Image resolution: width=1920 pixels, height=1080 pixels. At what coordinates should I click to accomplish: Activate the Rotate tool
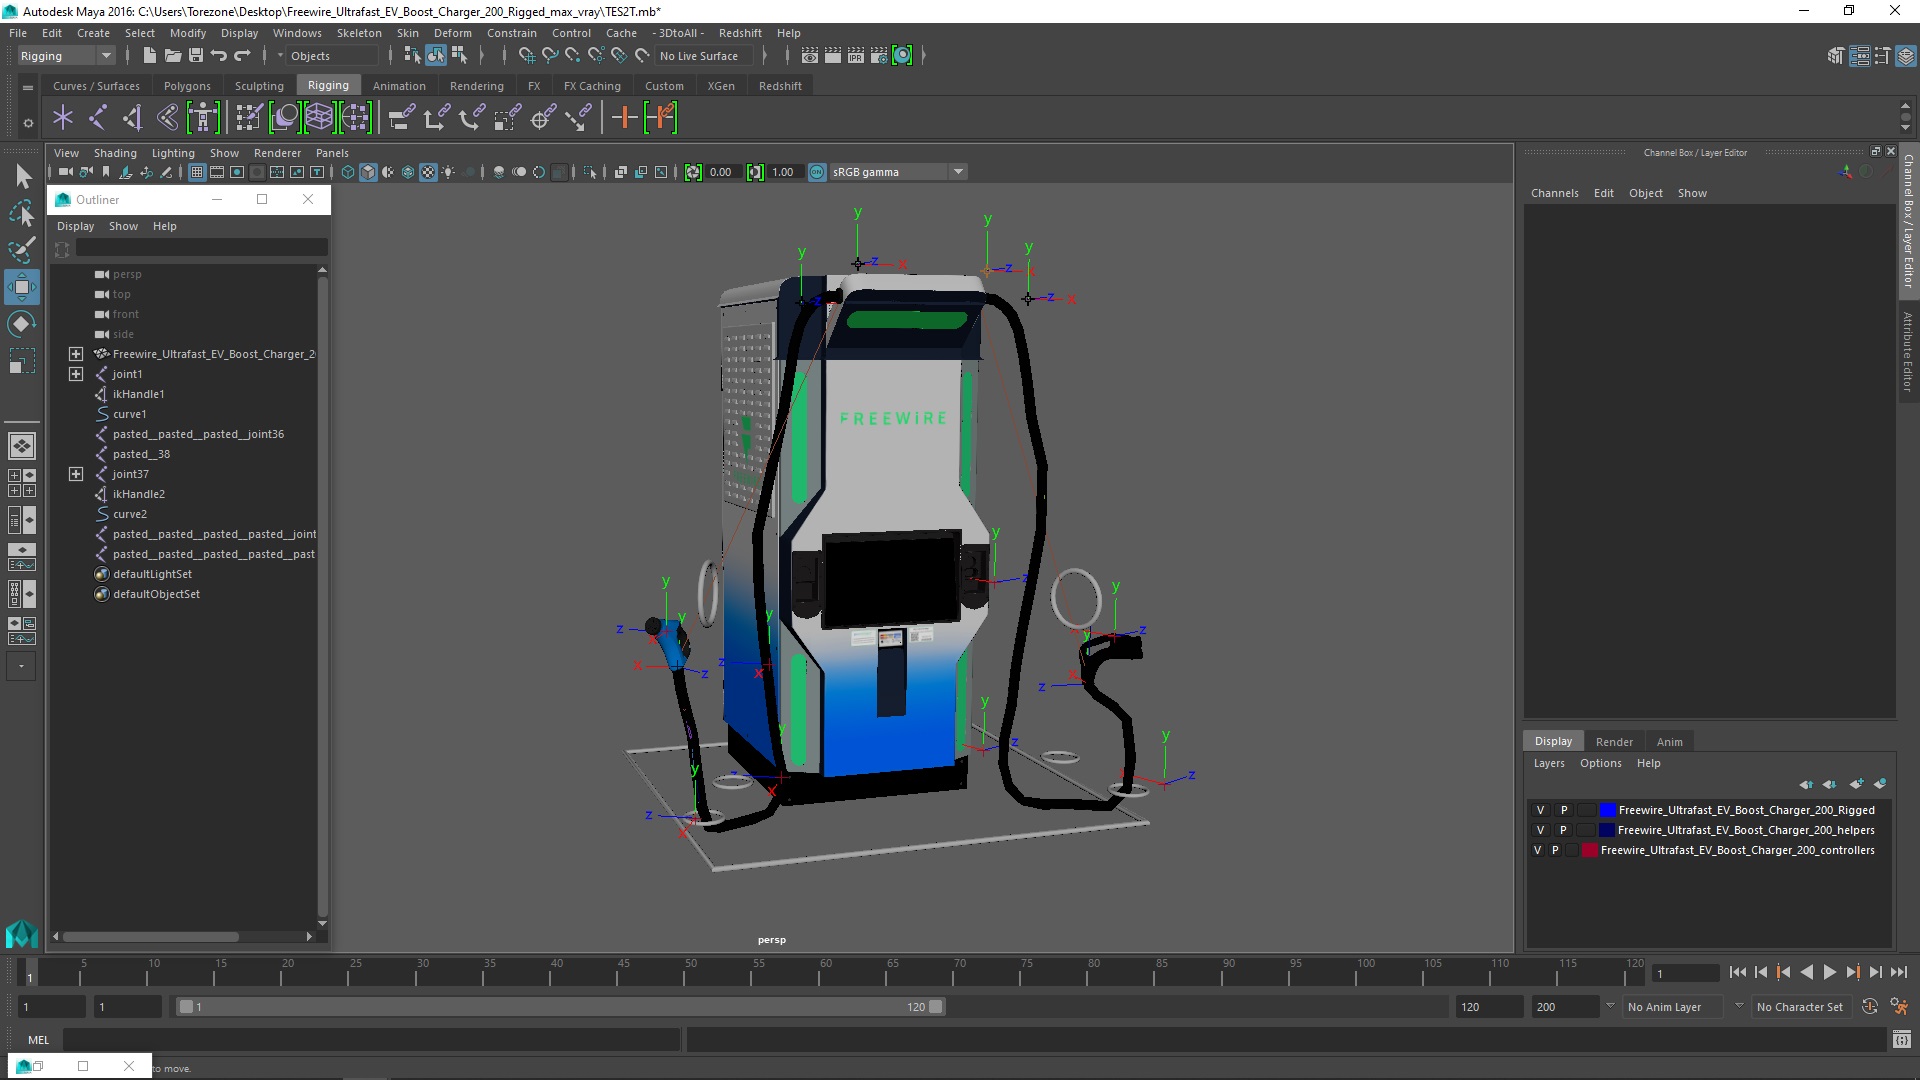[x=22, y=324]
